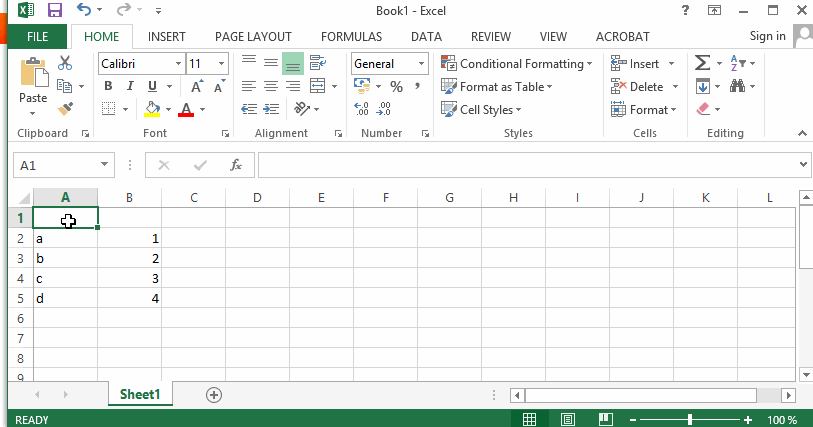Open the General number format dropdown
This screenshot has height=427, width=813.
(421, 64)
